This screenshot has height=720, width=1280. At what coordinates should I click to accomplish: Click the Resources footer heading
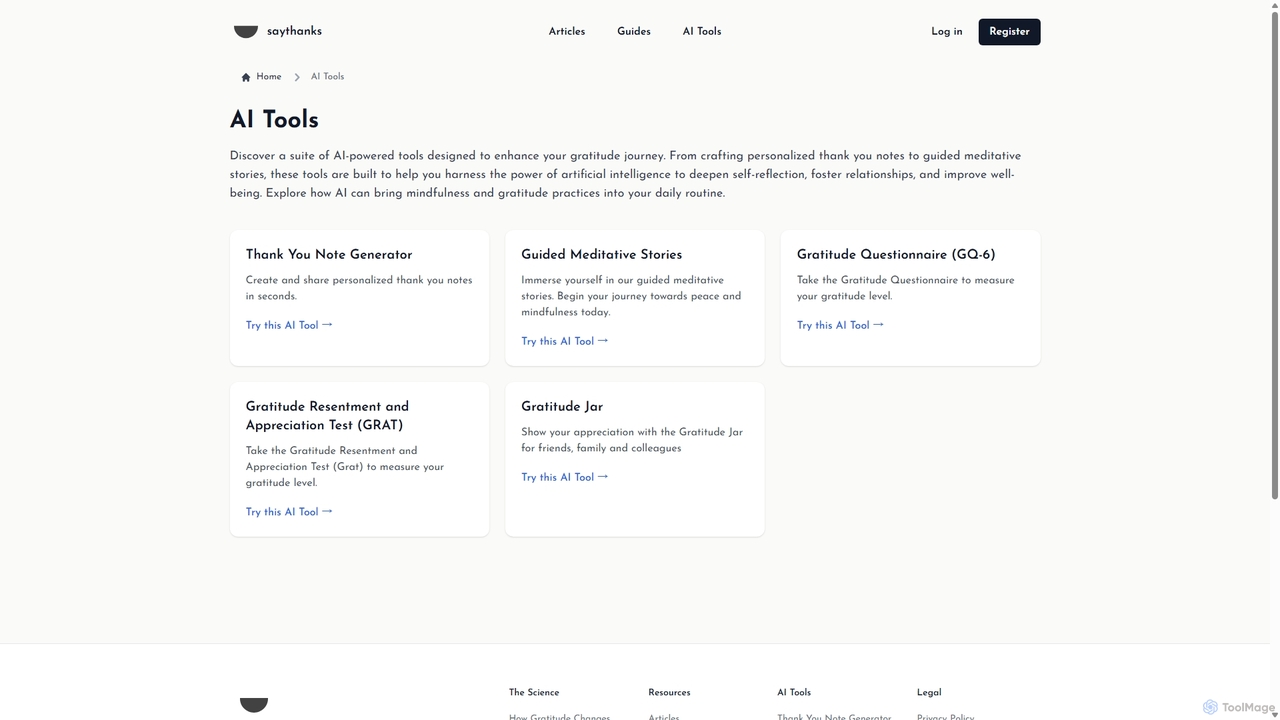click(x=669, y=692)
